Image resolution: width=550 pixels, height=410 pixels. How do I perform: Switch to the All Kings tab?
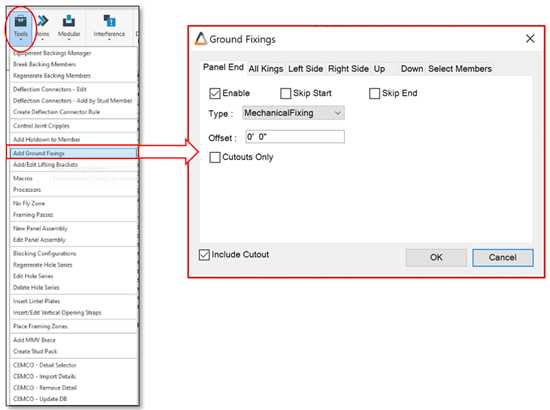tap(266, 69)
